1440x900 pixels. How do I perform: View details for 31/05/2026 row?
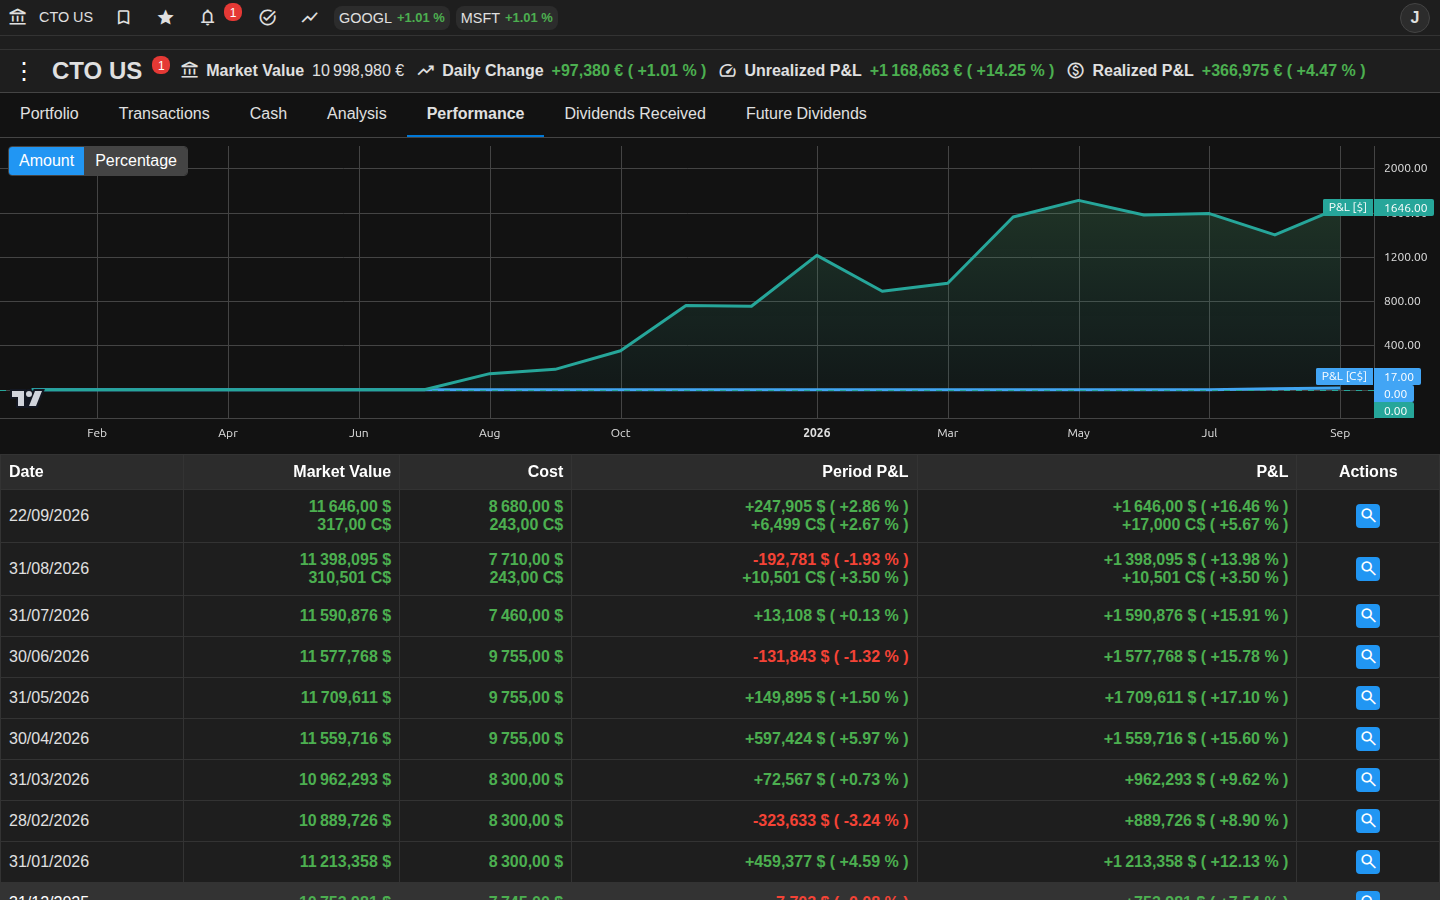point(1368,698)
